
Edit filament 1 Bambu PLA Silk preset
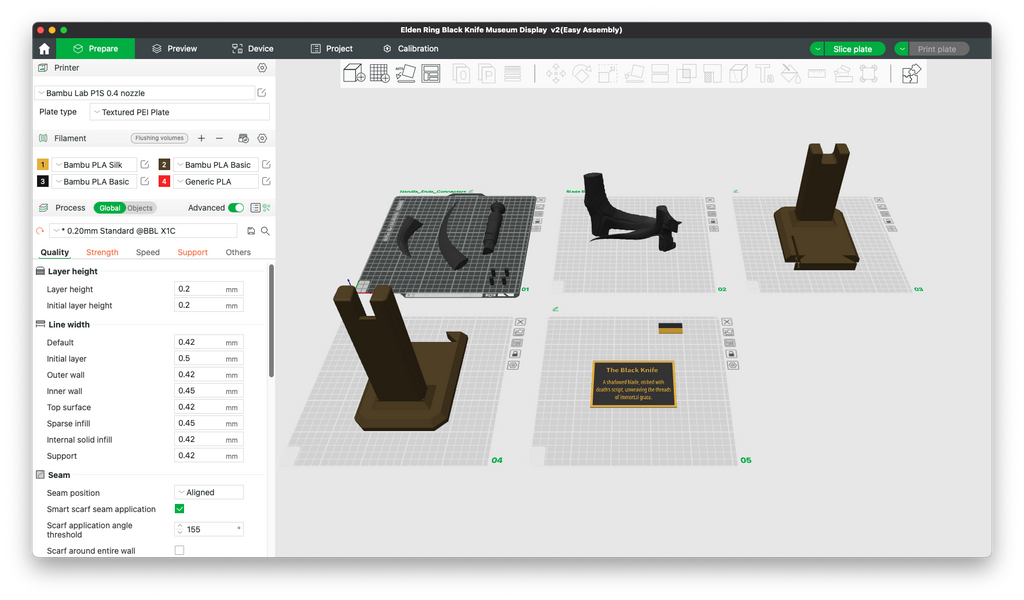pos(145,165)
